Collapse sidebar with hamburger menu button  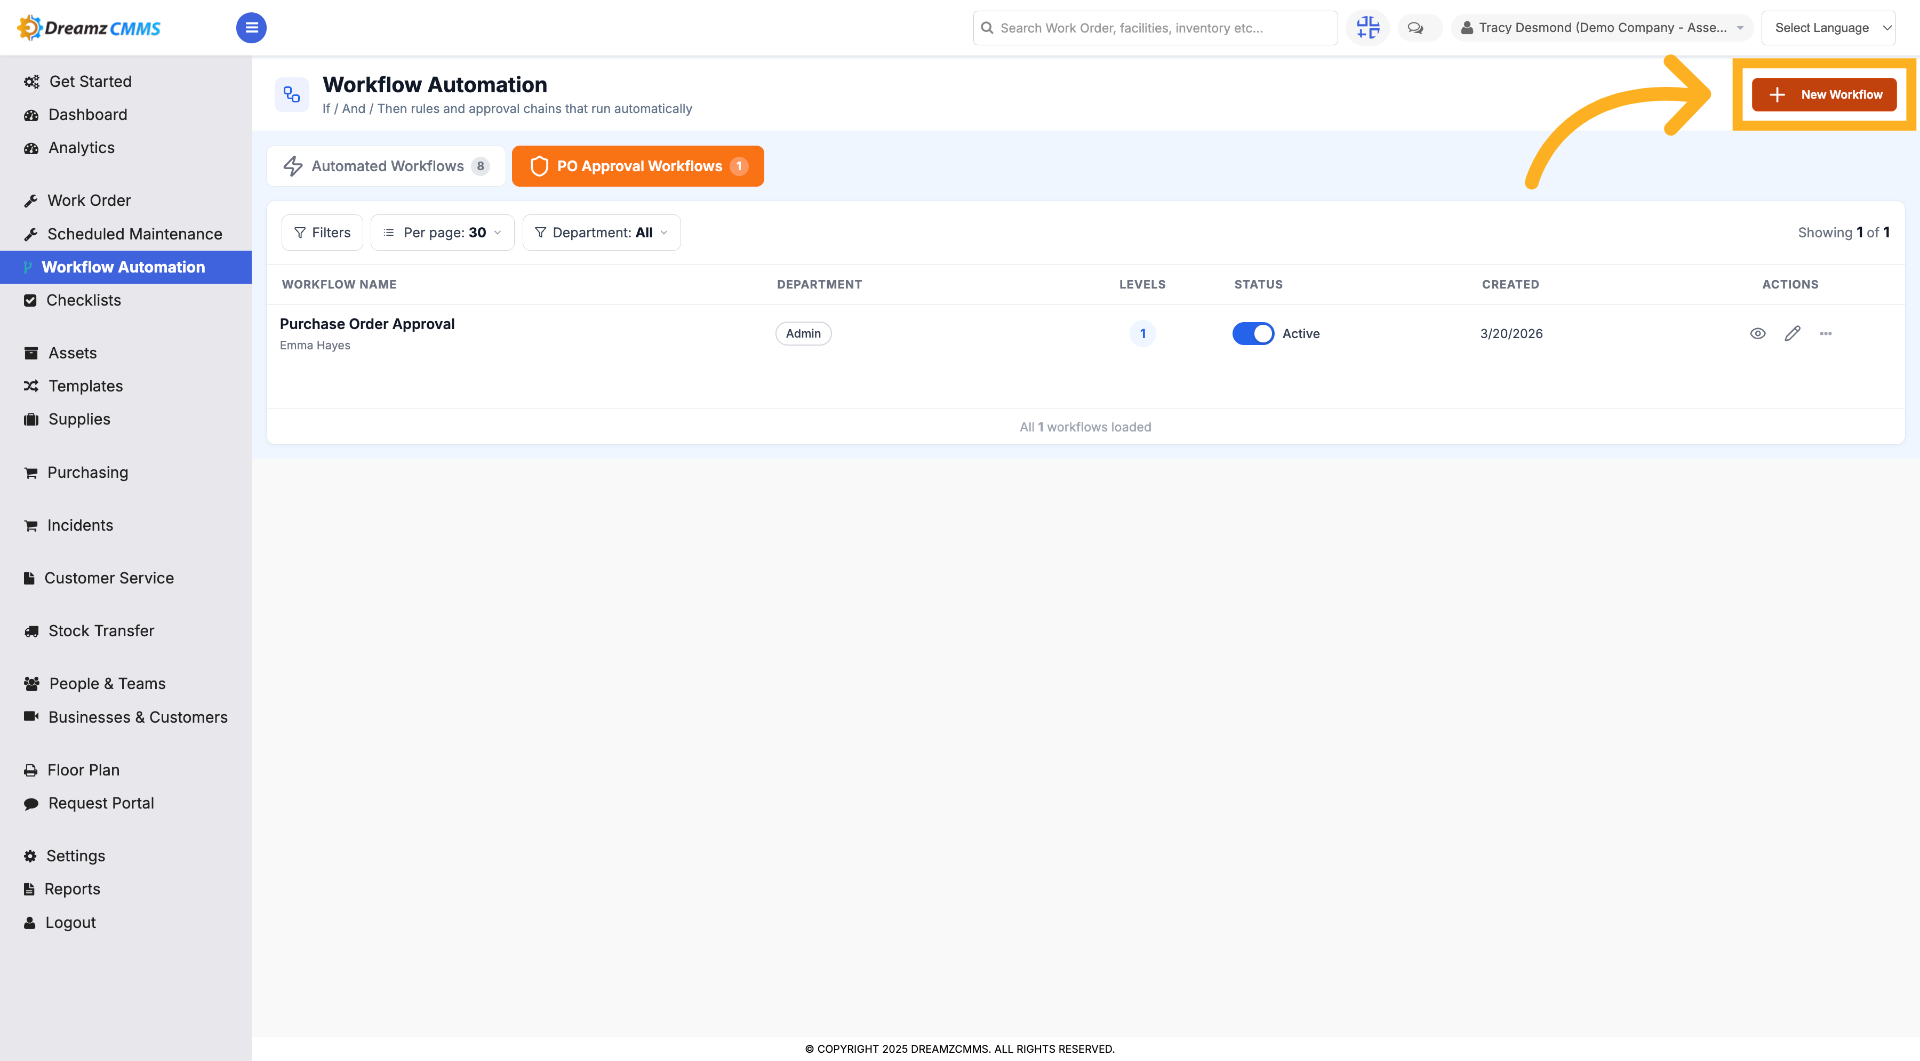[x=251, y=28]
